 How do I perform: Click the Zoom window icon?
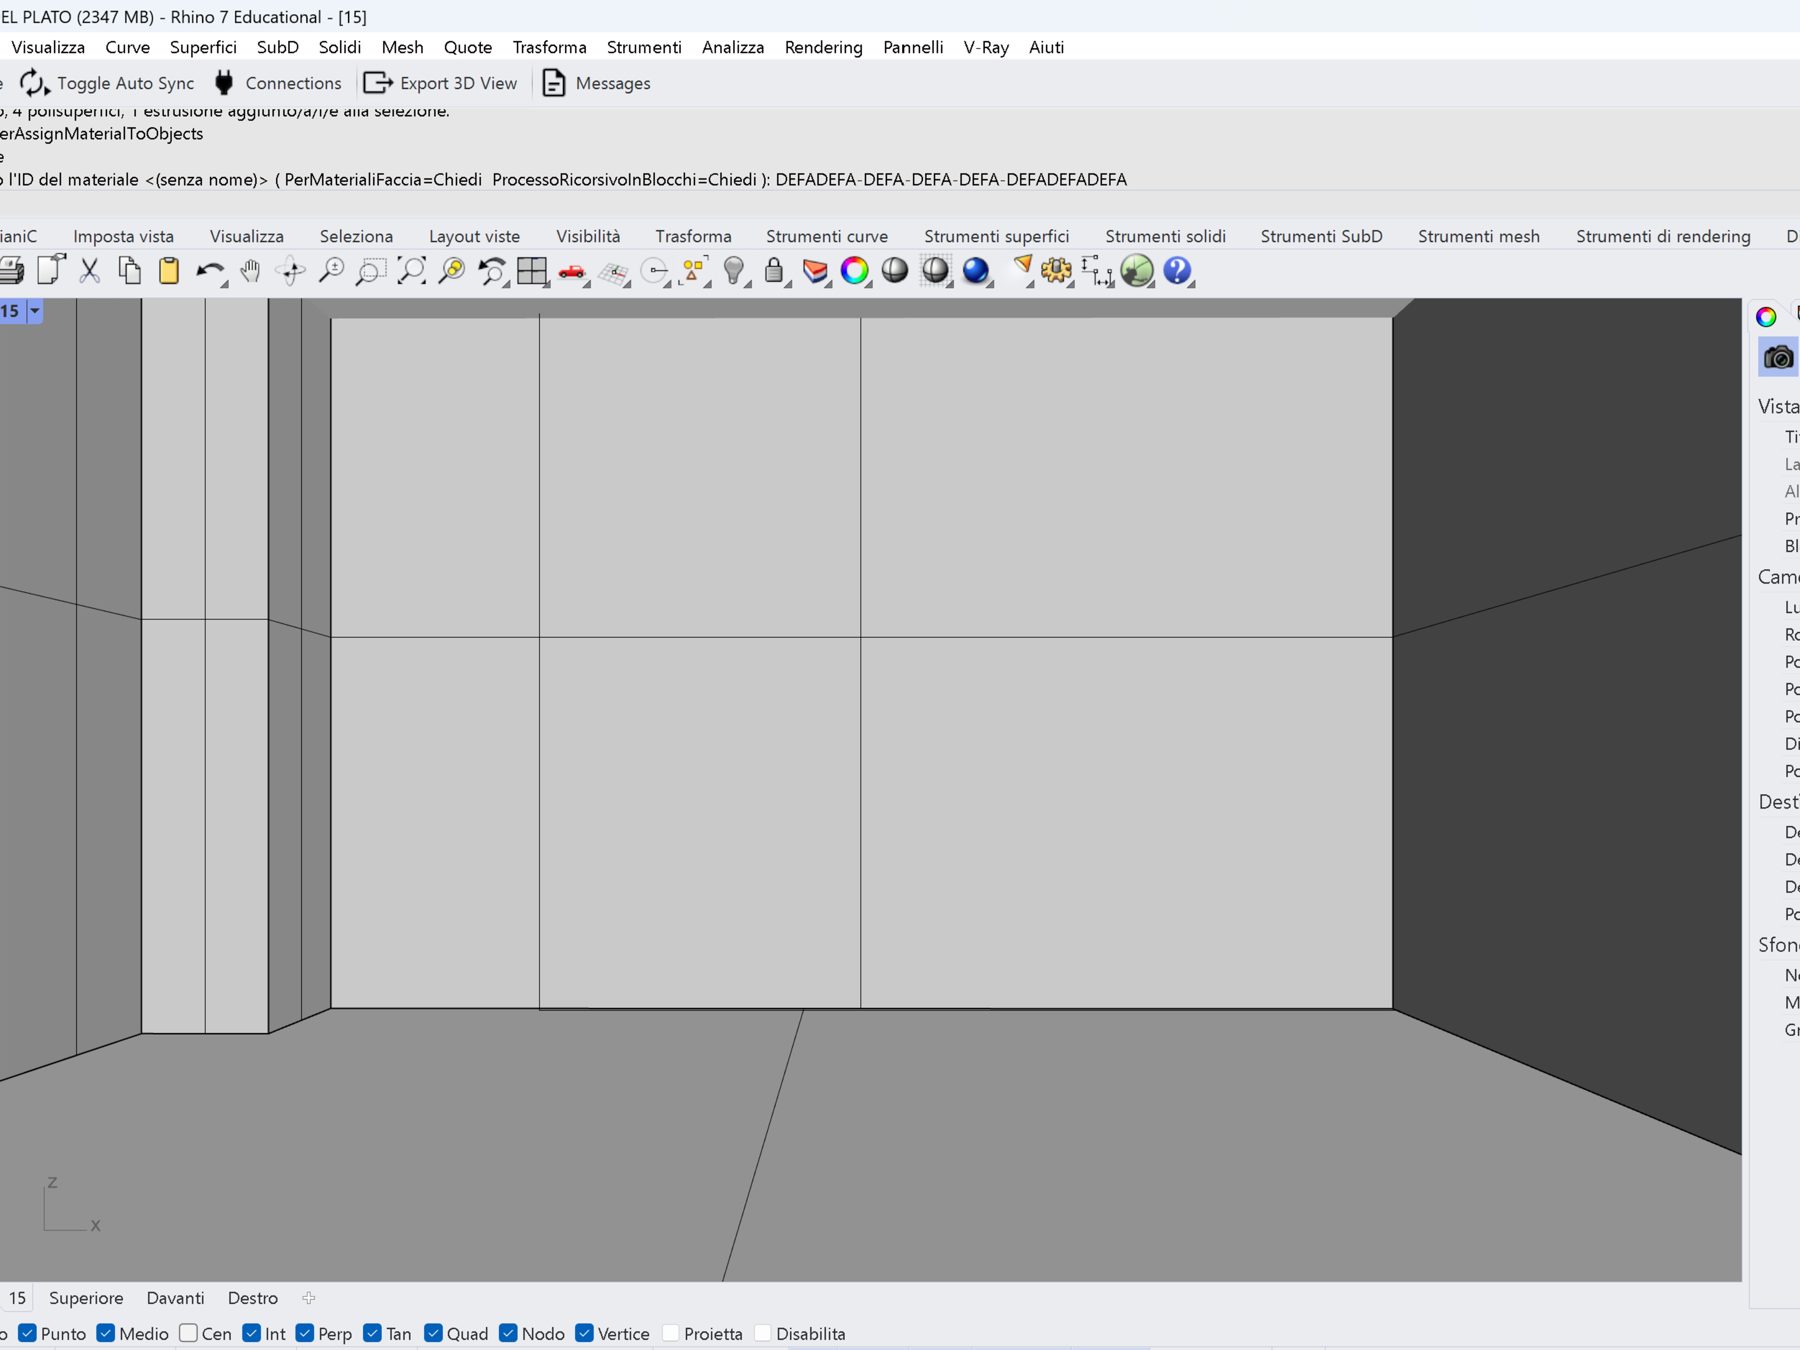click(x=371, y=271)
